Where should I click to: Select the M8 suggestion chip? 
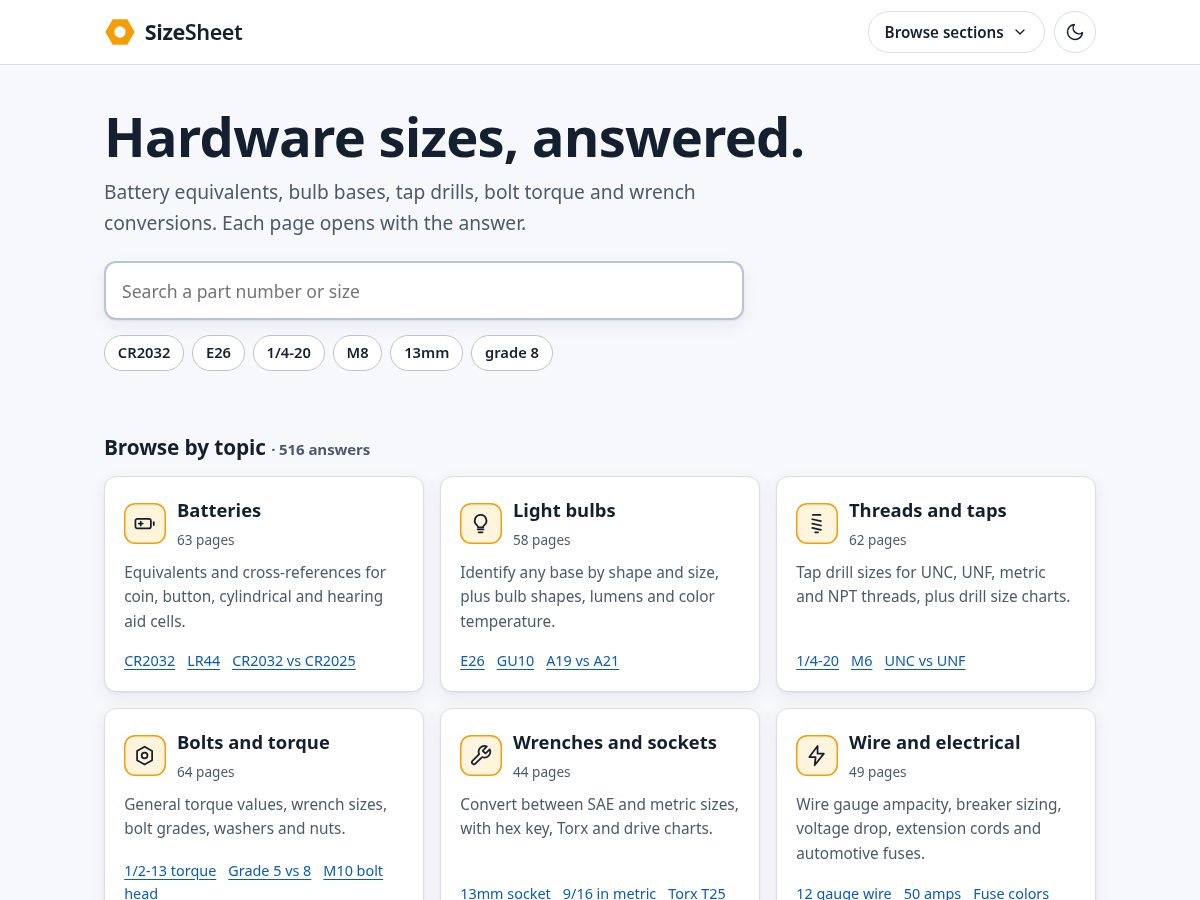point(357,353)
